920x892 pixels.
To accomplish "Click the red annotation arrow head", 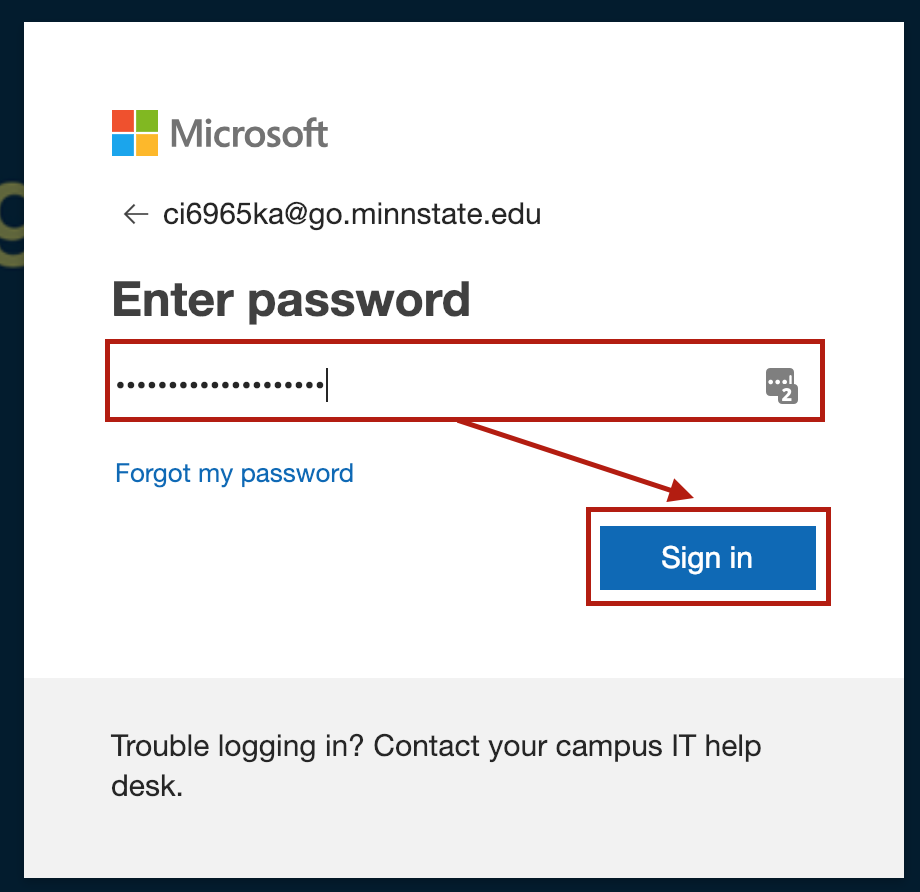I will [683, 491].
